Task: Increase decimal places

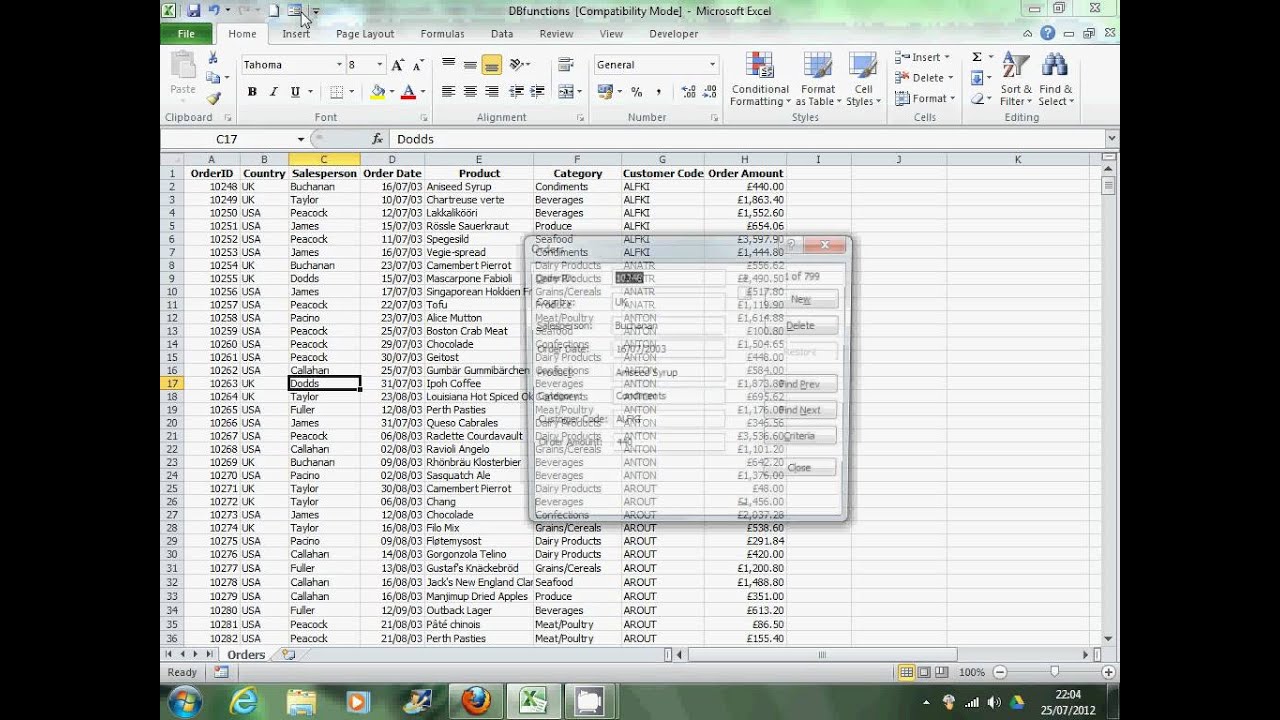Action: (688, 92)
